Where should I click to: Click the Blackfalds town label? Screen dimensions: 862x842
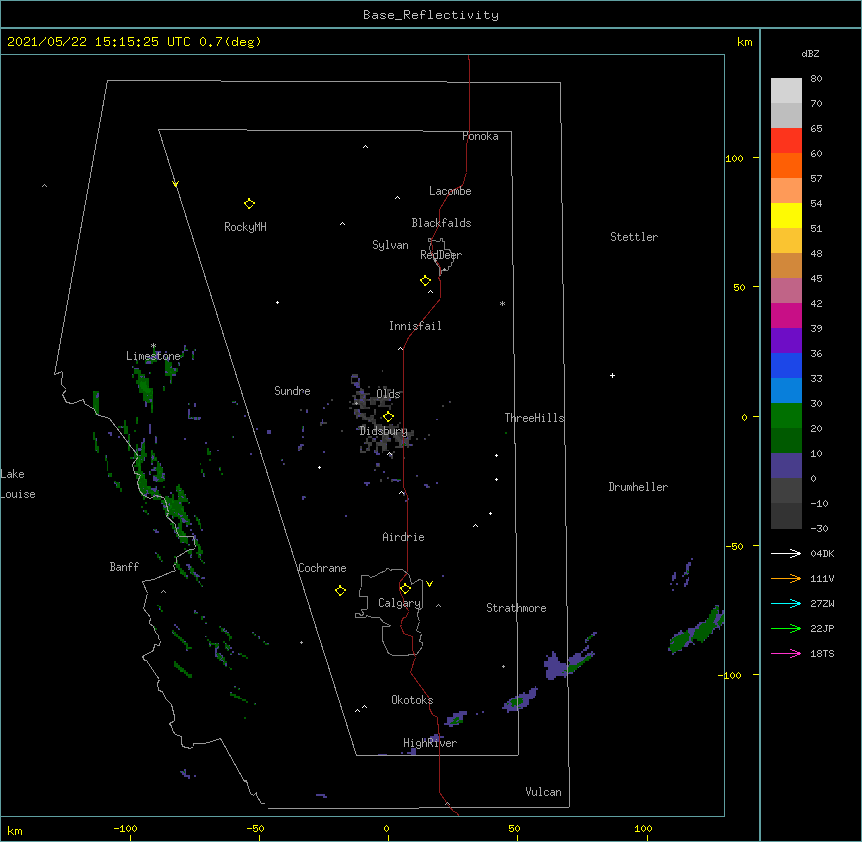(x=441, y=223)
